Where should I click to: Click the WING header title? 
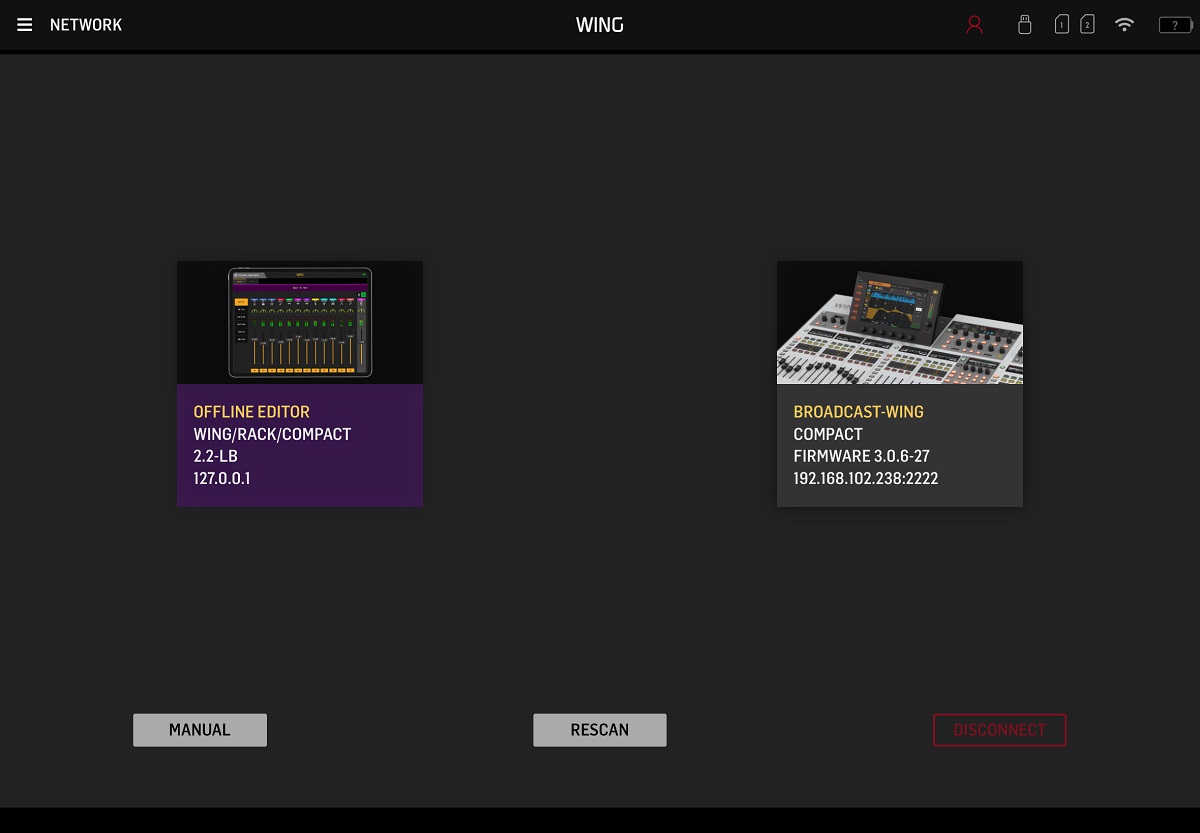point(600,25)
